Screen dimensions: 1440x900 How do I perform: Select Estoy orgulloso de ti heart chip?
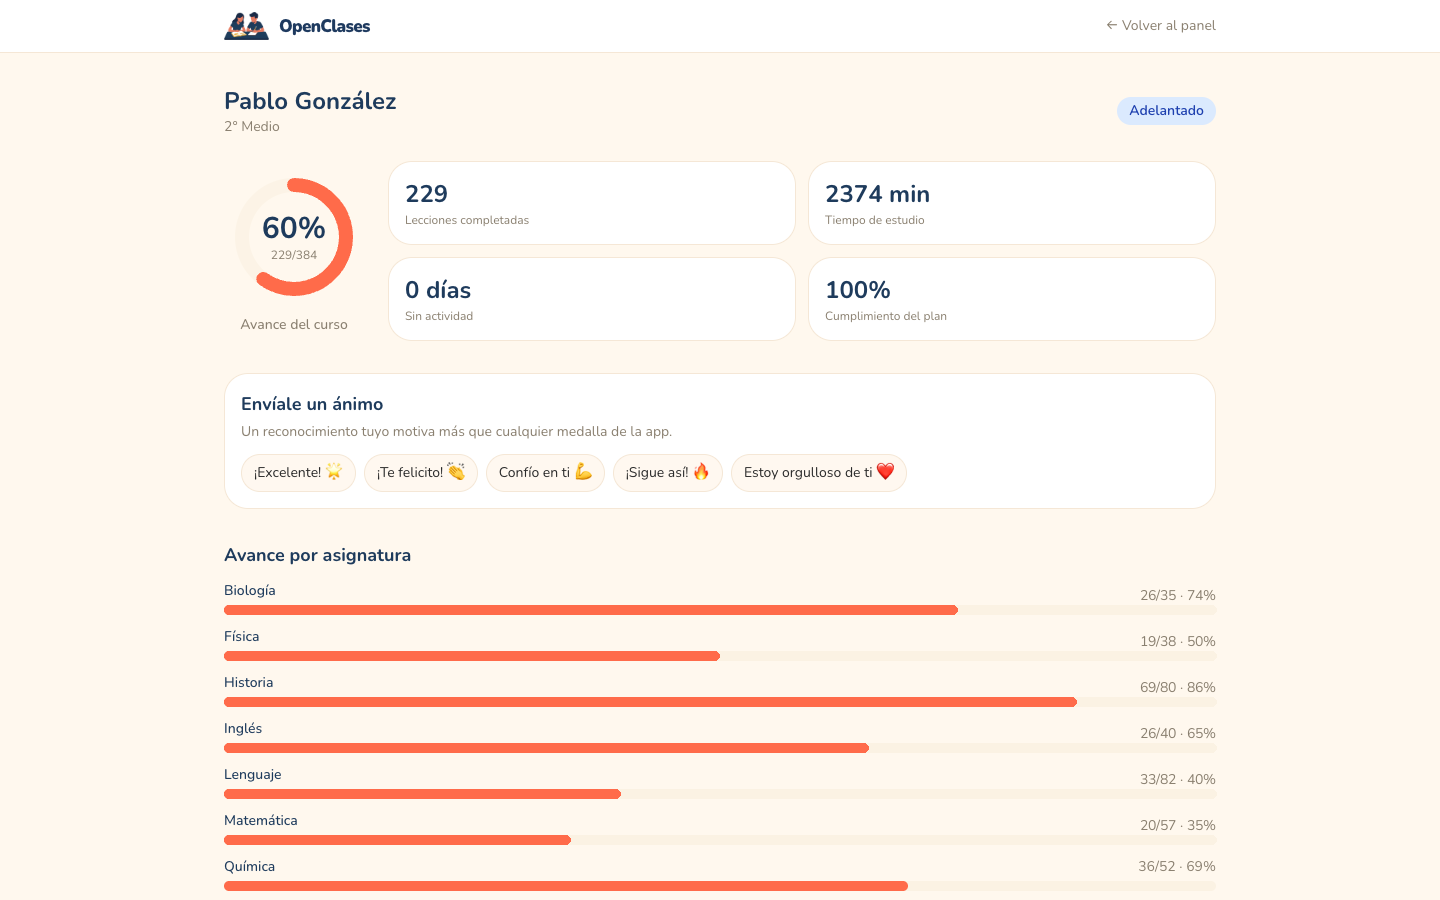819,473
